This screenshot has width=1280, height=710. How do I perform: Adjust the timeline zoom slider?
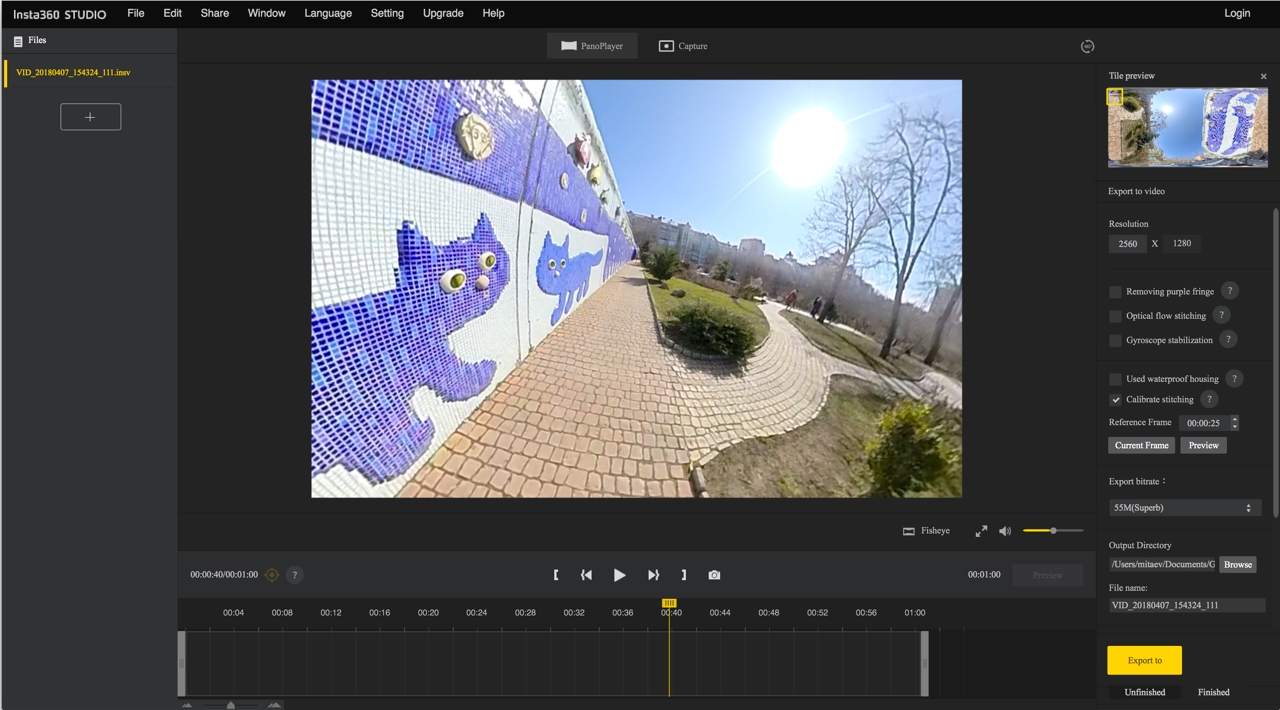(231, 705)
